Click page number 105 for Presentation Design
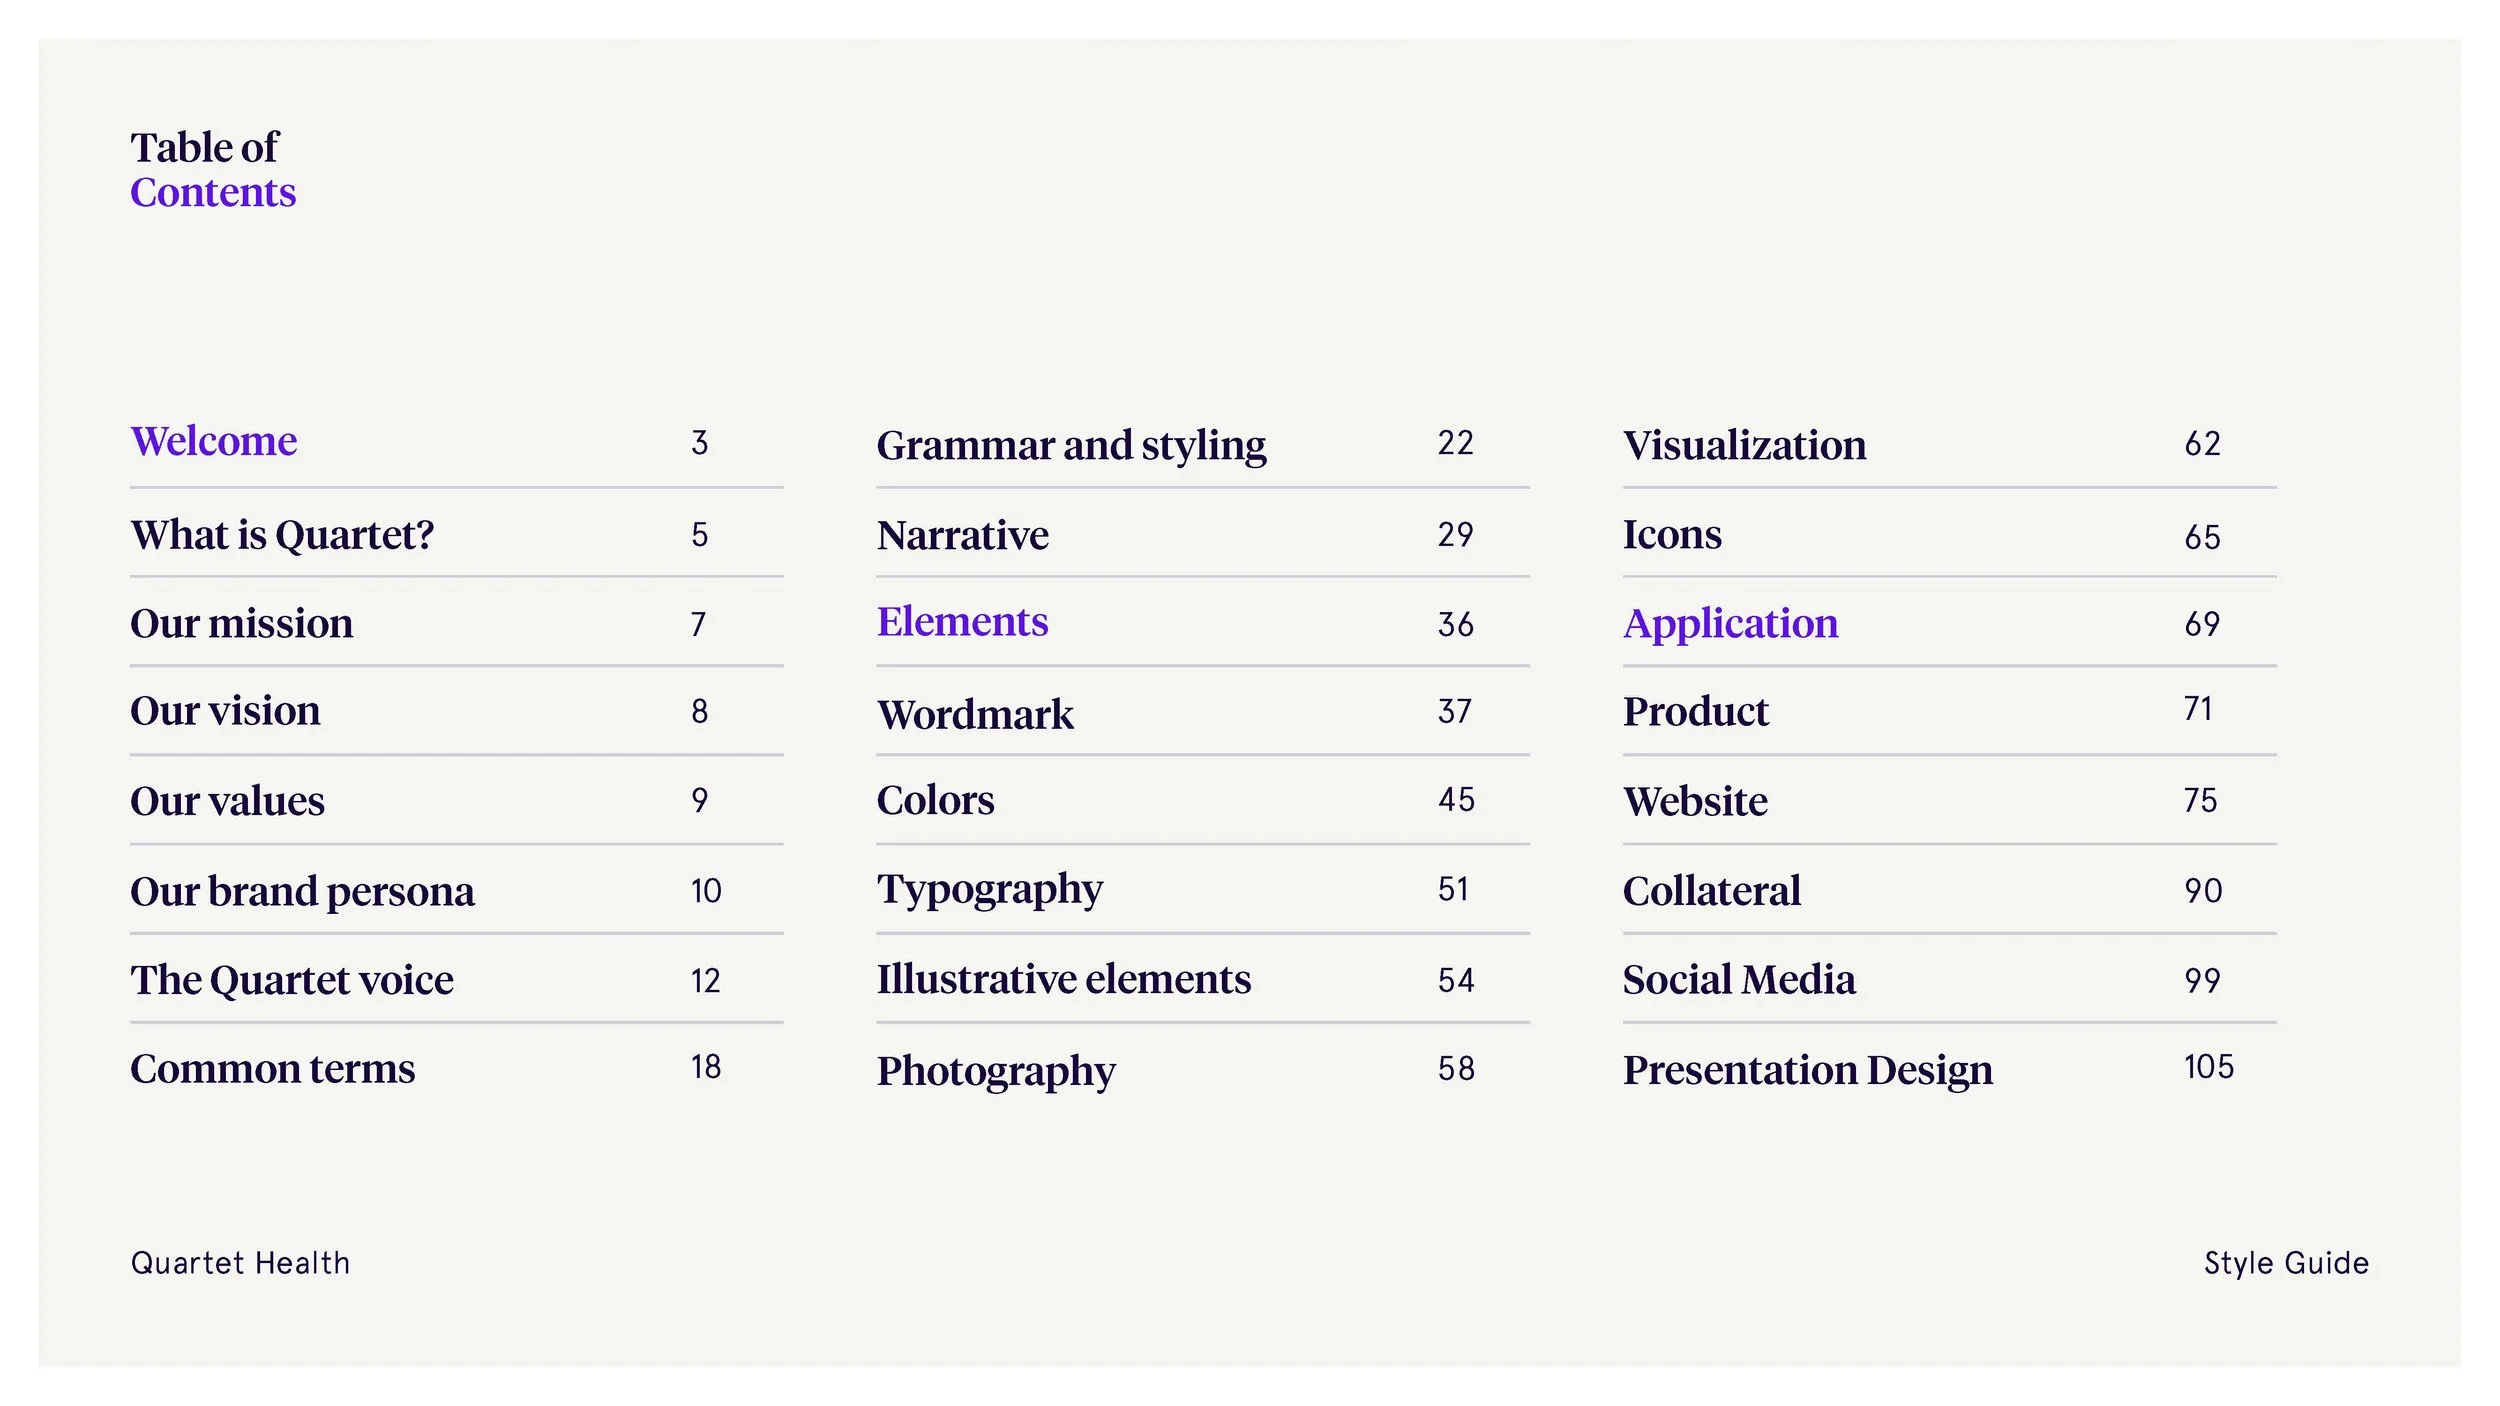The width and height of the screenshot is (2500, 1406). [2208, 1067]
